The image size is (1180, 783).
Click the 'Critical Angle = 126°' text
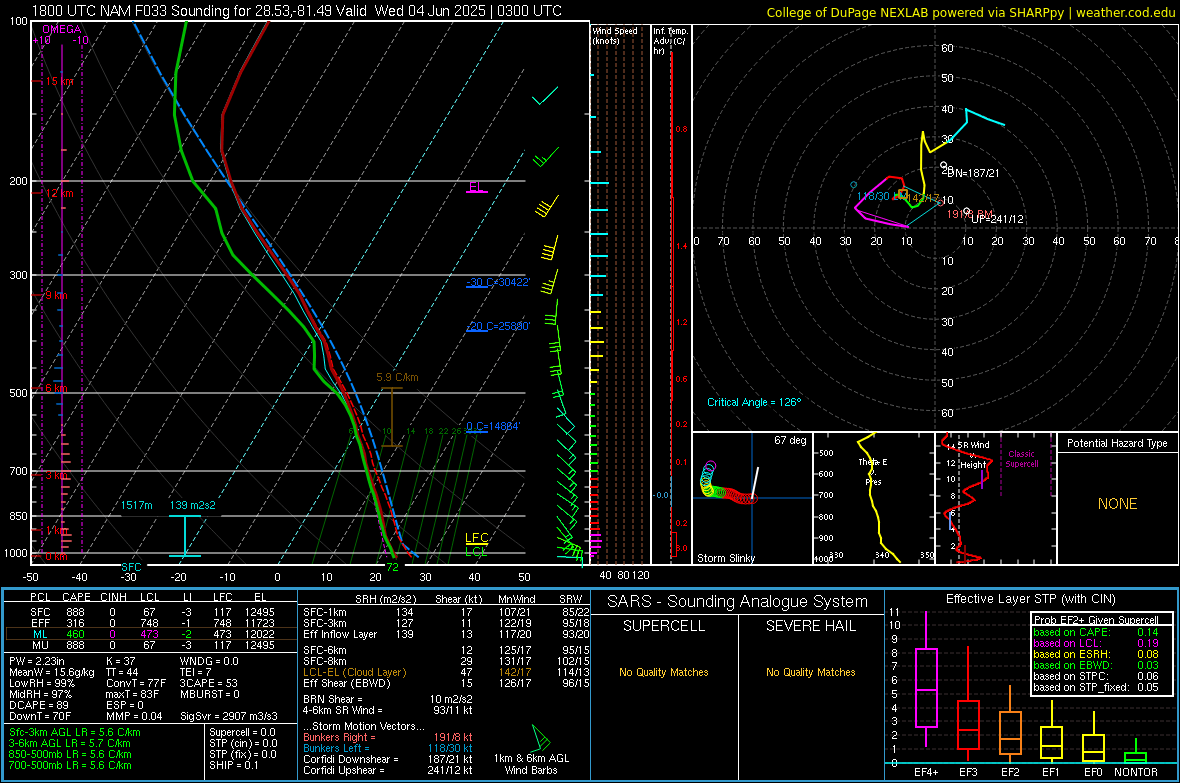[754, 402]
